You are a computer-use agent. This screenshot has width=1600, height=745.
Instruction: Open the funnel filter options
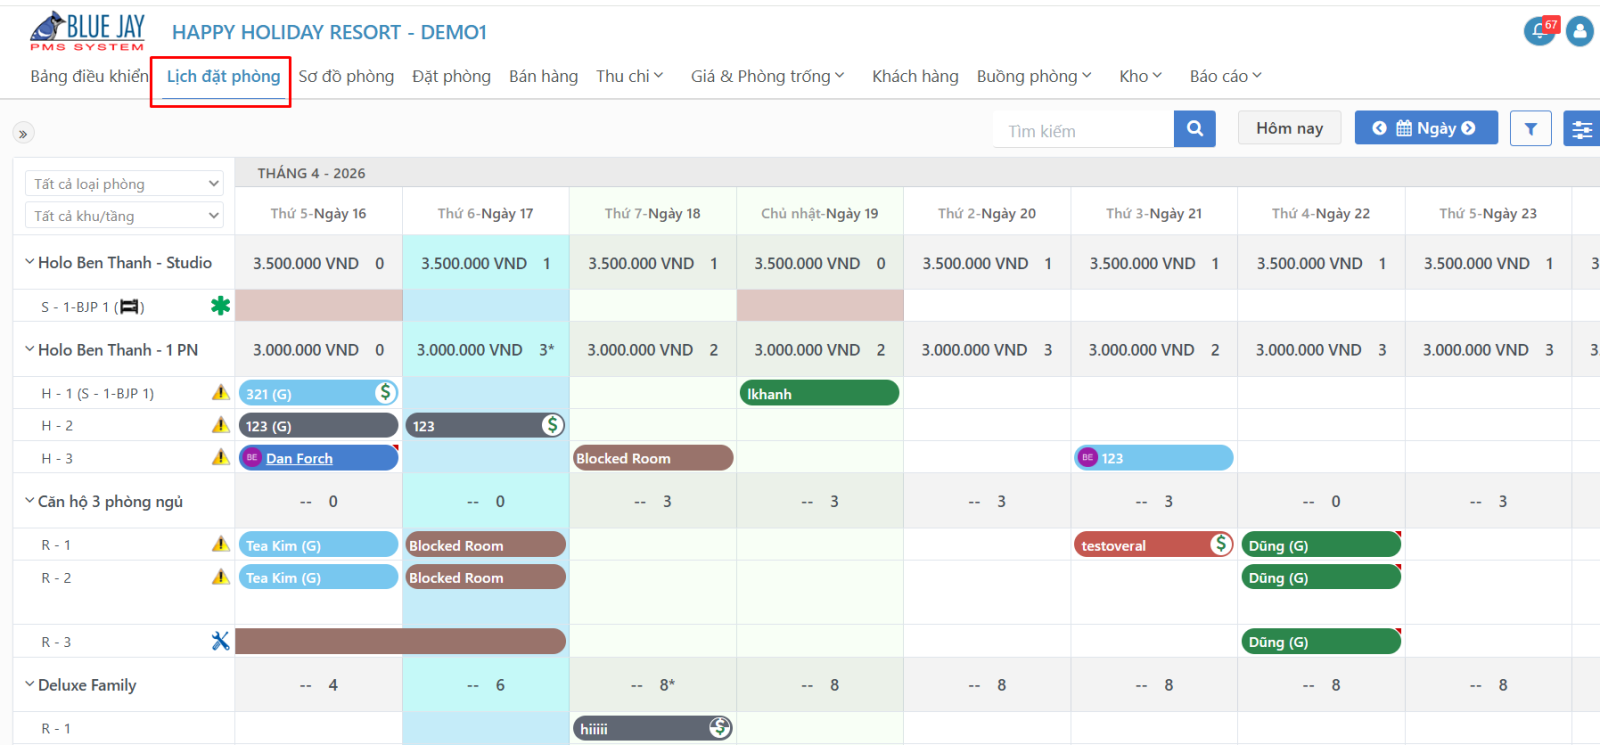click(x=1531, y=129)
